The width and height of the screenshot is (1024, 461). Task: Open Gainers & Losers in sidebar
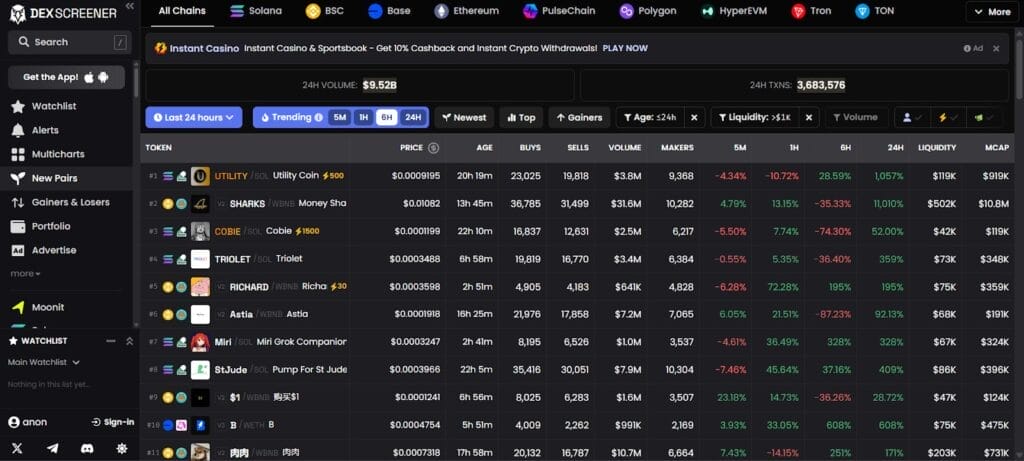point(70,202)
